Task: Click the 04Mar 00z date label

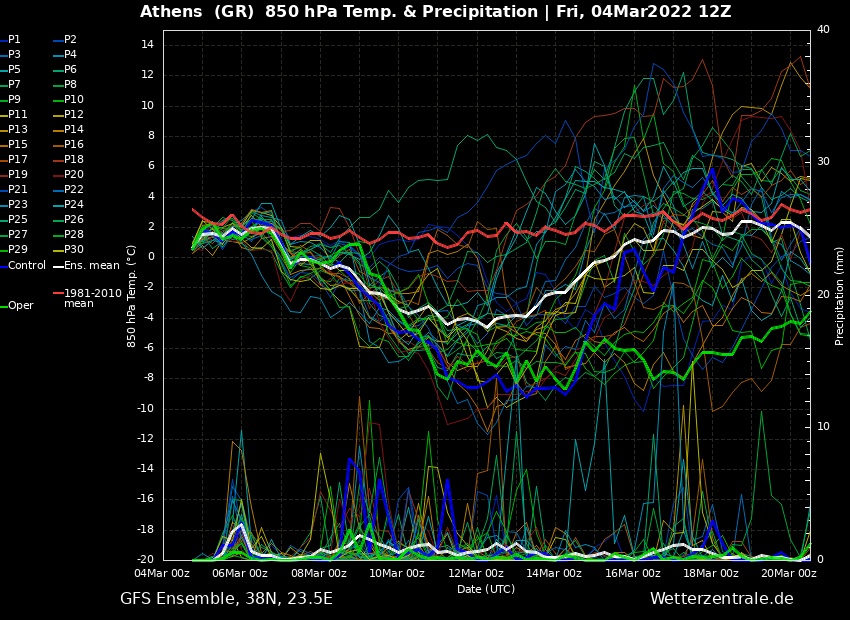Action: coord(163,573)
